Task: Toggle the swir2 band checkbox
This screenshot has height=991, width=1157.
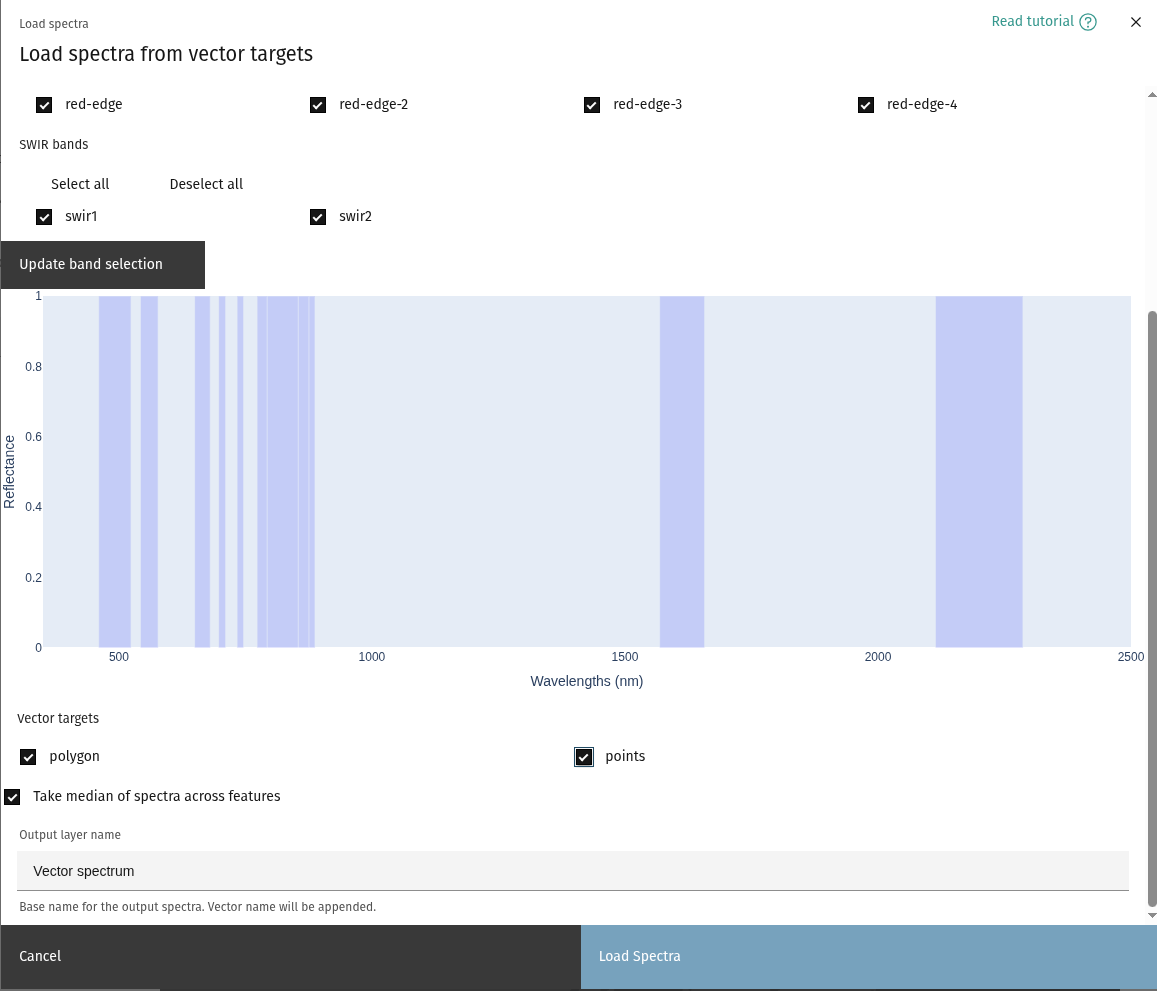Action: [x=318, y=217]
